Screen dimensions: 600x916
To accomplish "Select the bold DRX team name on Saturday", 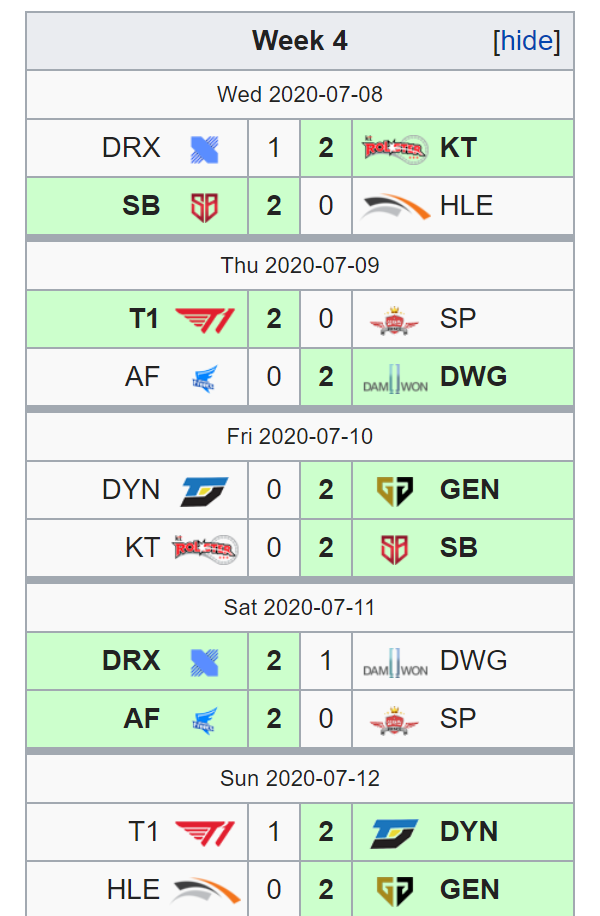I will pyautogui.click(x=131, y=661).
